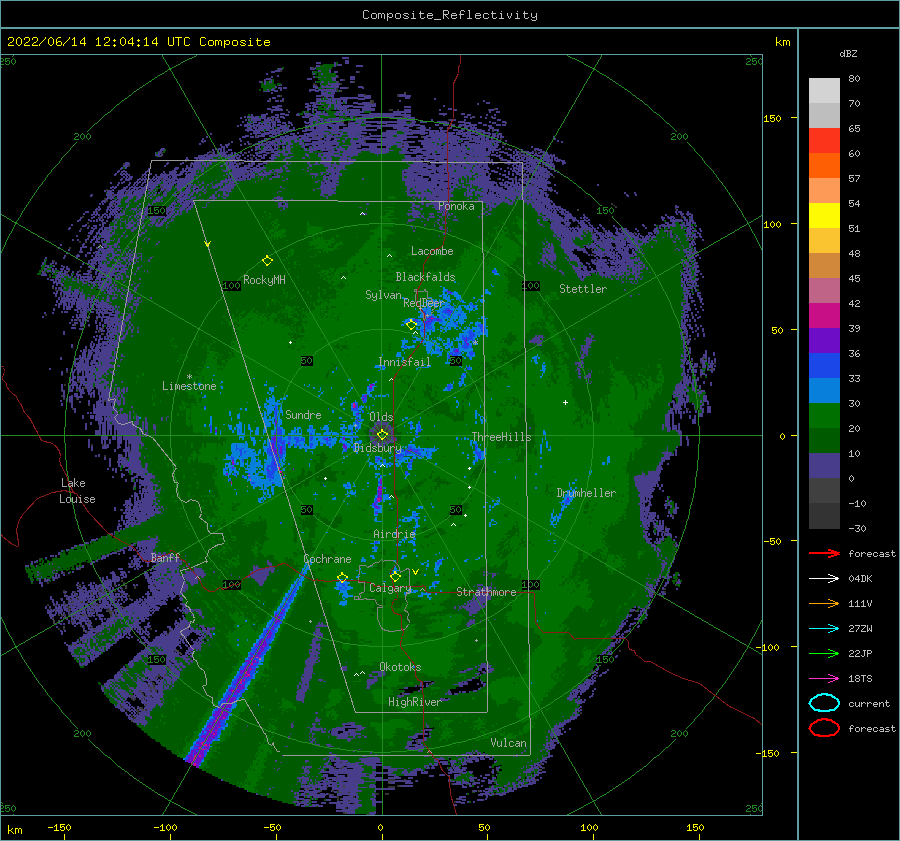
Task: Select the cyan 27ZW arrow icon
Action: coord(824,629)
